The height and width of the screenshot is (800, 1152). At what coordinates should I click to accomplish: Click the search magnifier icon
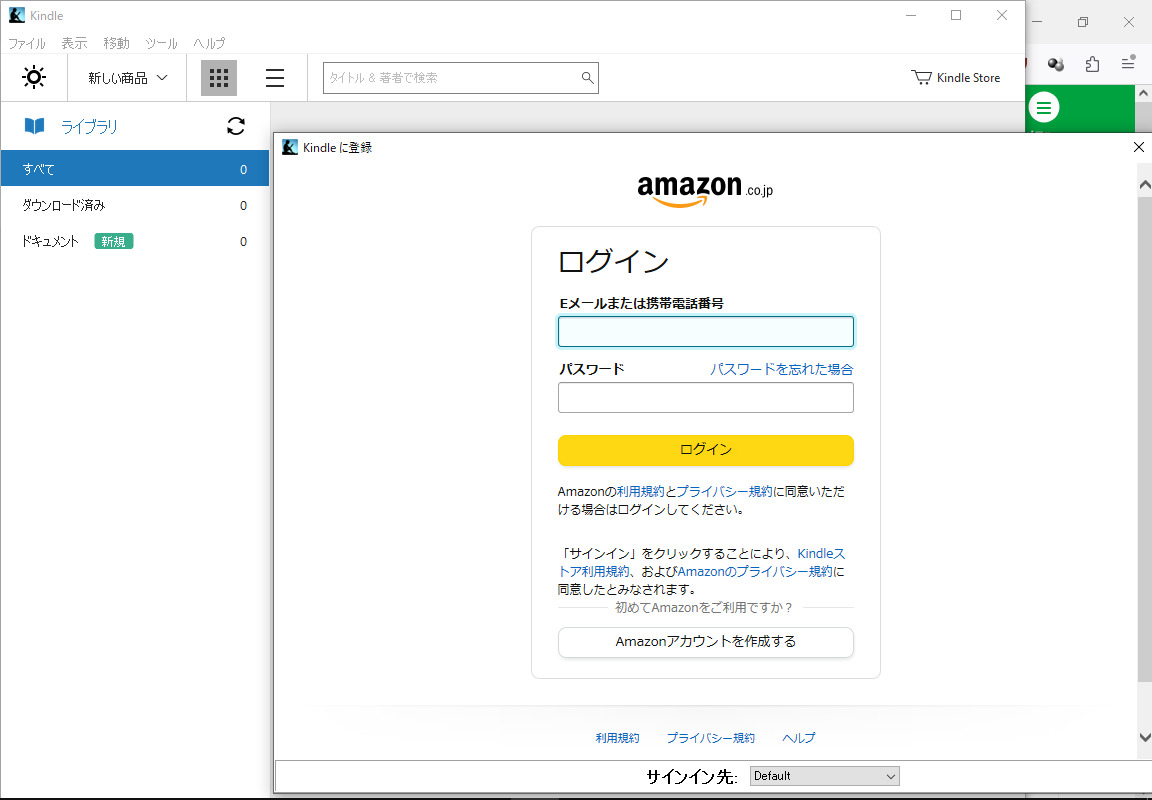(587, 78)
